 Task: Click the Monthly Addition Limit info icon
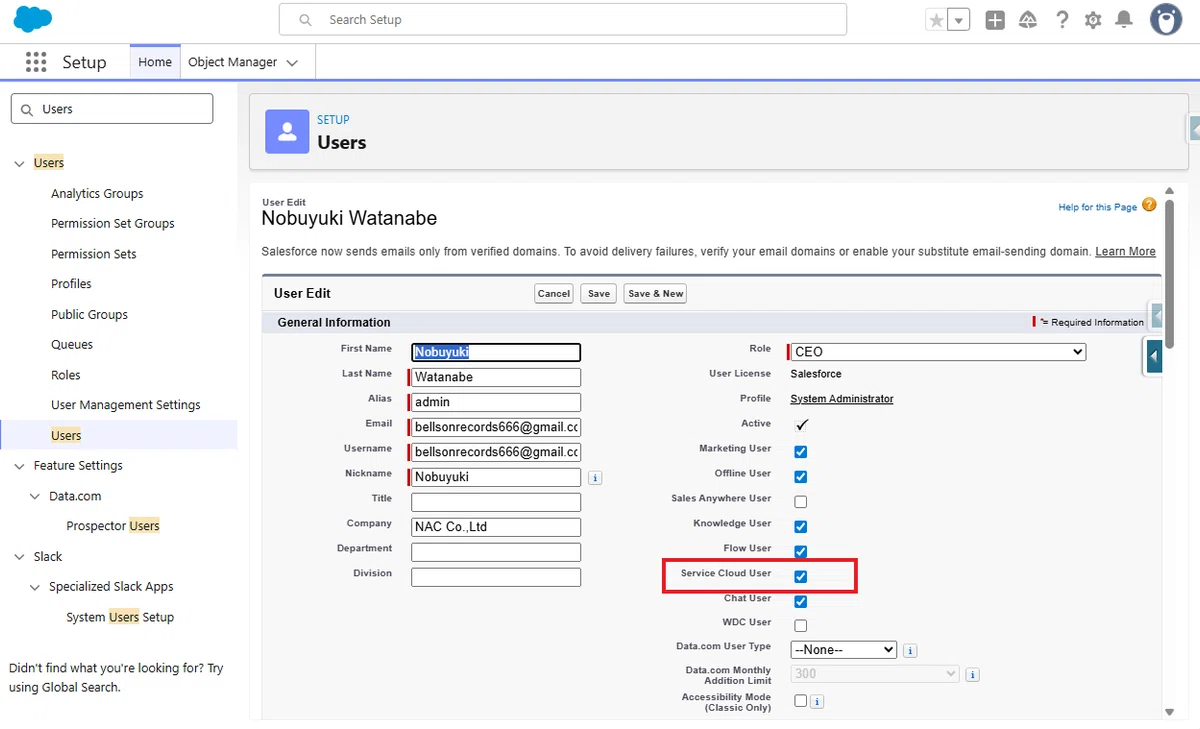[972, 675]
